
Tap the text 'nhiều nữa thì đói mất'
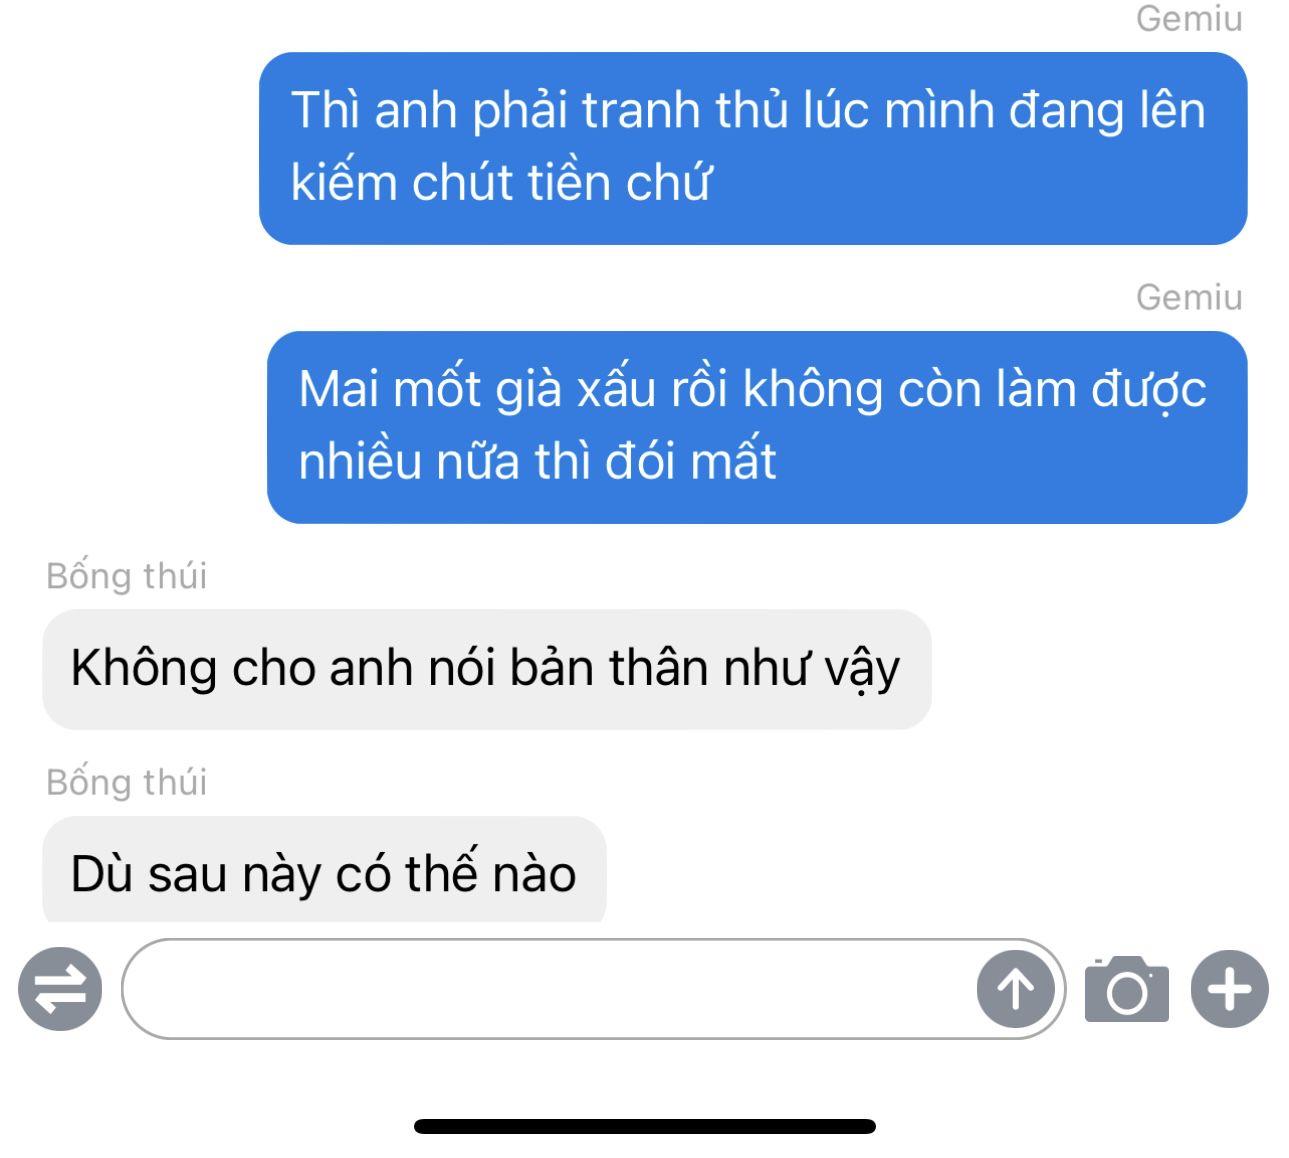click(537, 461)
